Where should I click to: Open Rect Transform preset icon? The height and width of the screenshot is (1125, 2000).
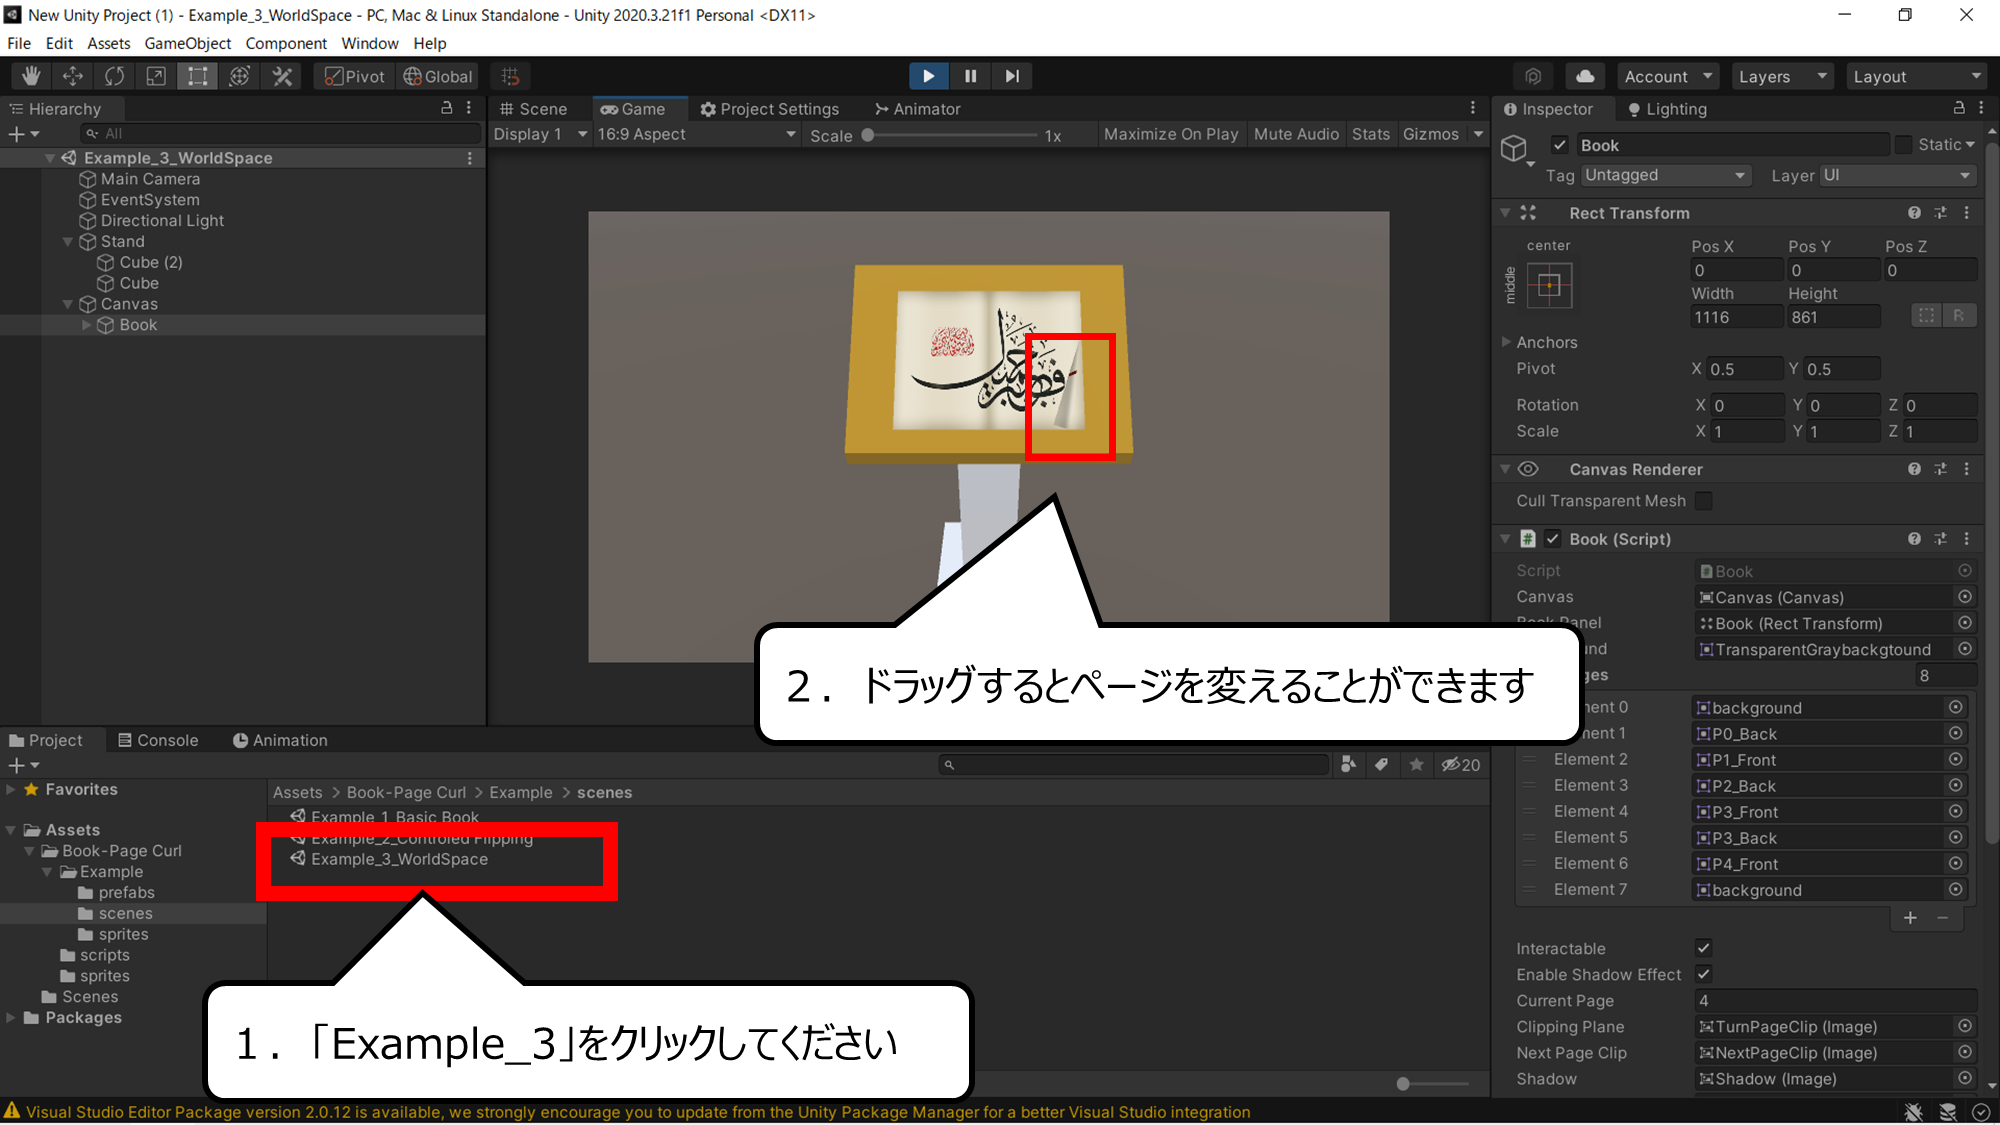coord(1940,213)
